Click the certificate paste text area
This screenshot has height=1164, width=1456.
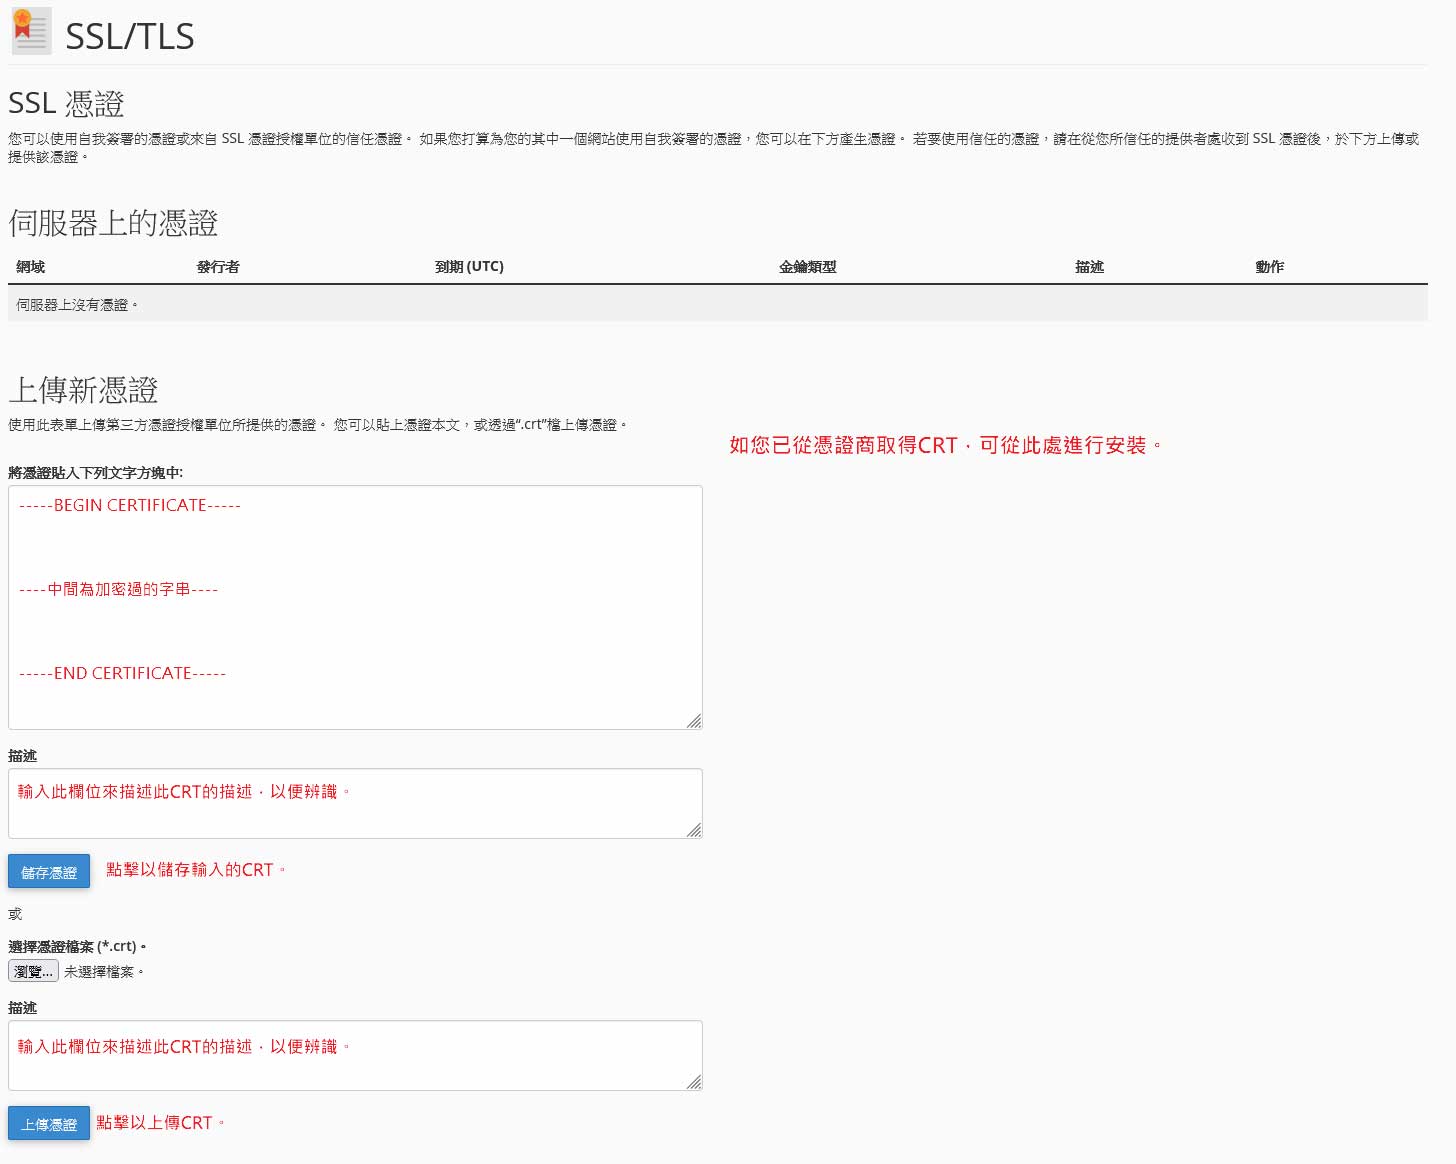pyautogui.click(x=355, y=608)
